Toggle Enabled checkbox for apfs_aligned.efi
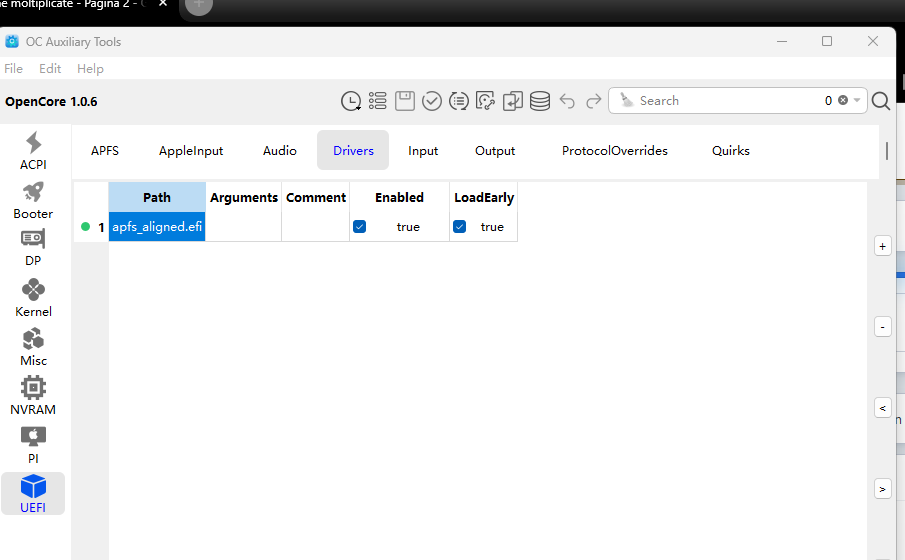Screen dimensions: 905x560 360,226
